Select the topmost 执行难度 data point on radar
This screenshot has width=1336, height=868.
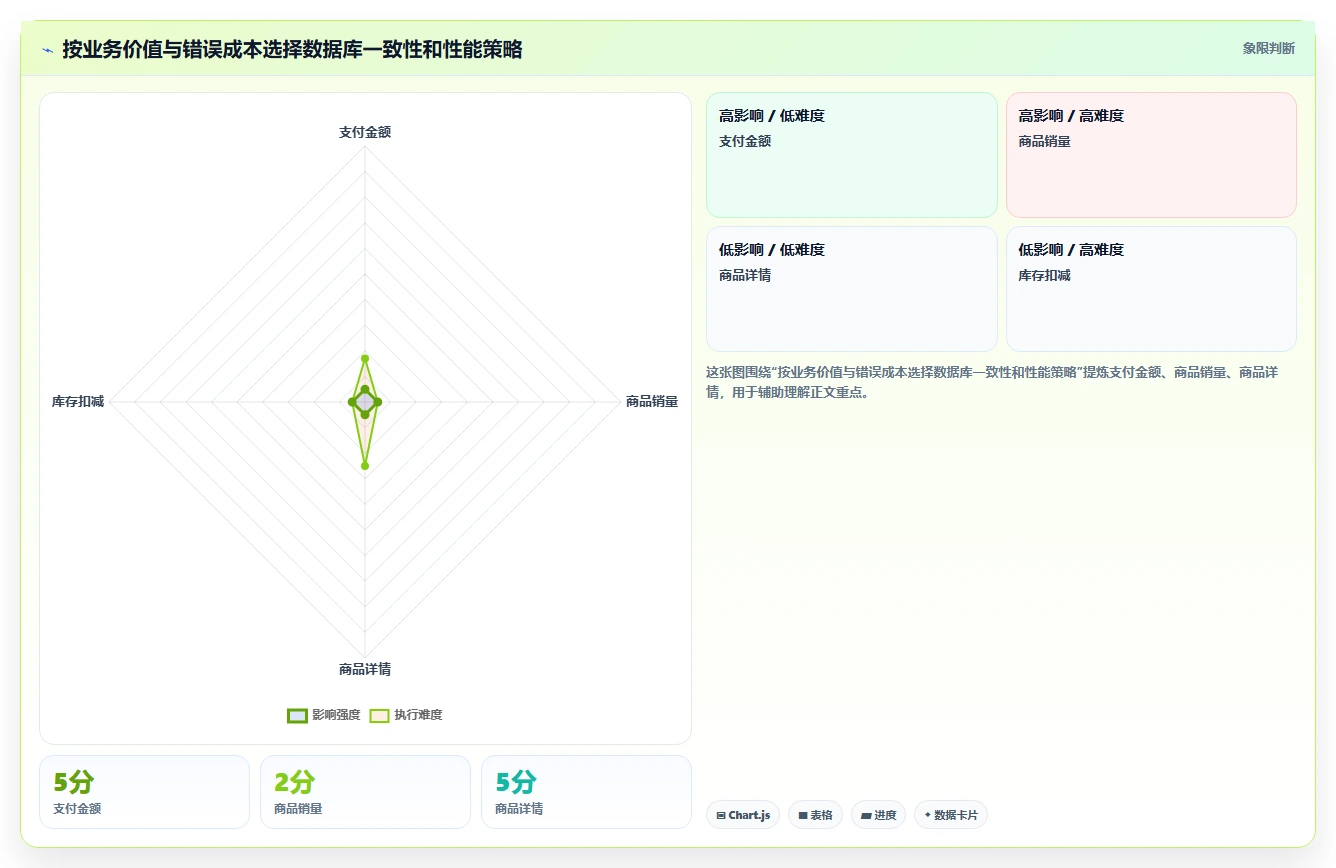[365, 357]
